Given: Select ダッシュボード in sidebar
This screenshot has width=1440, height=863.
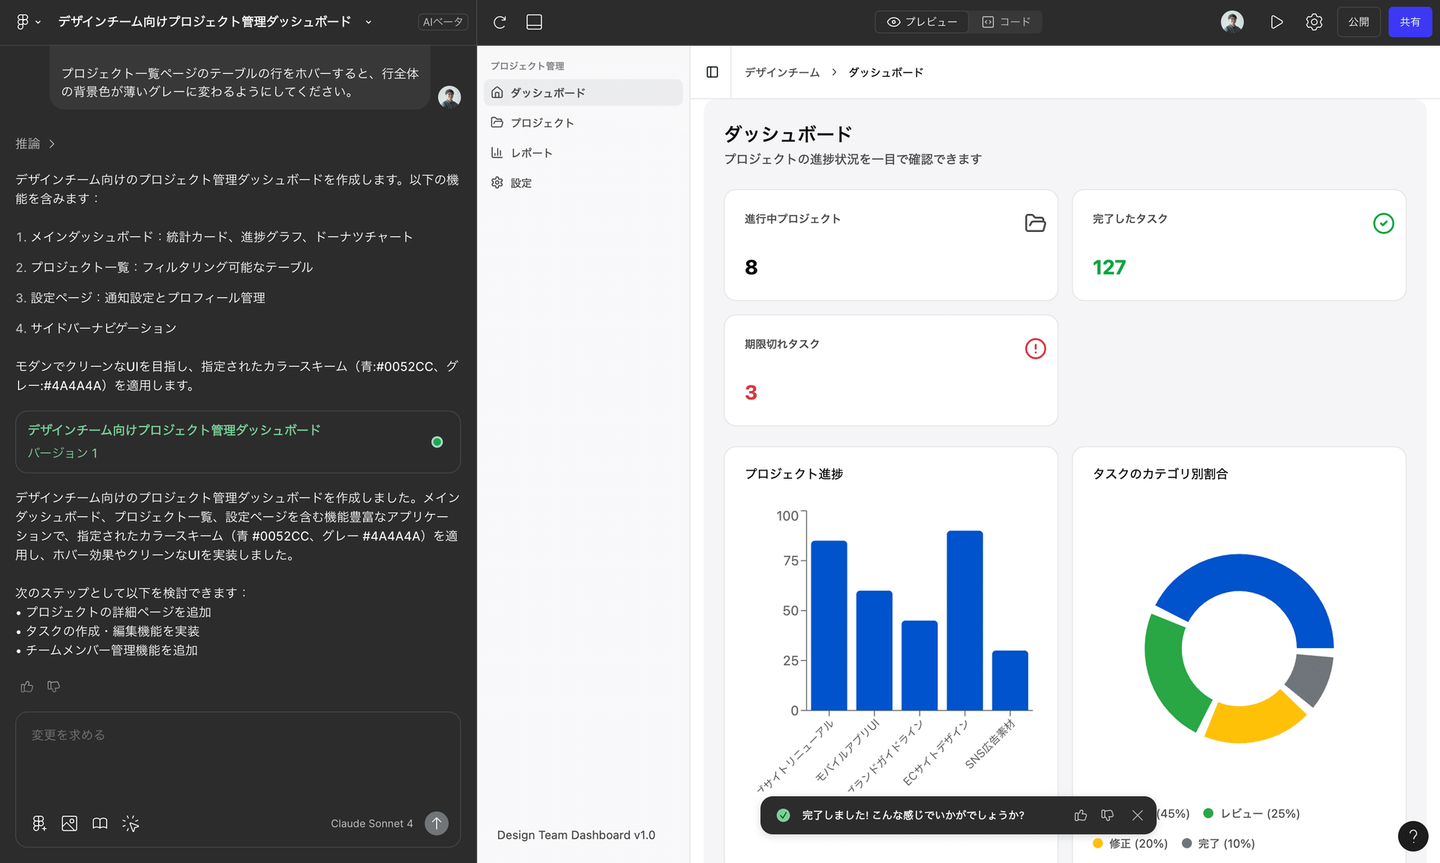Looking at the screenshot, I should coord(583,92).
